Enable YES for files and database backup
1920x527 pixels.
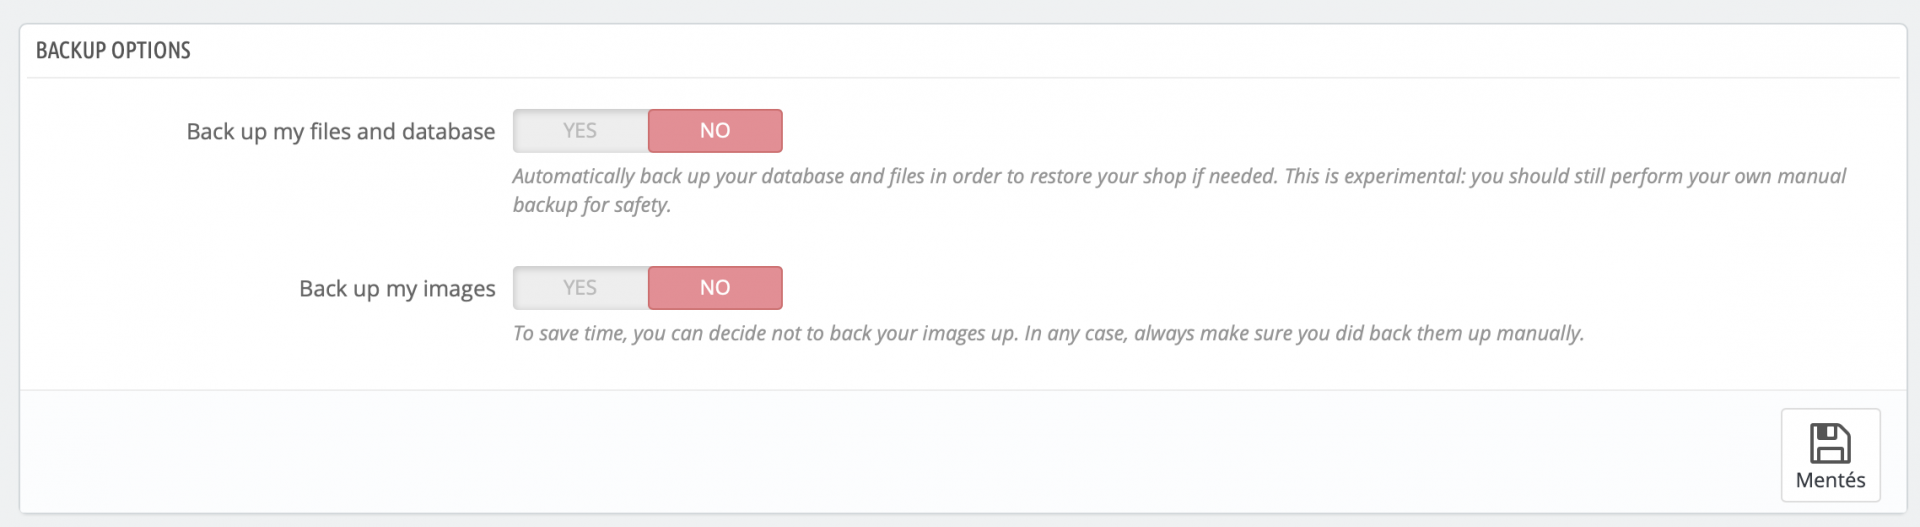(580, 131)
